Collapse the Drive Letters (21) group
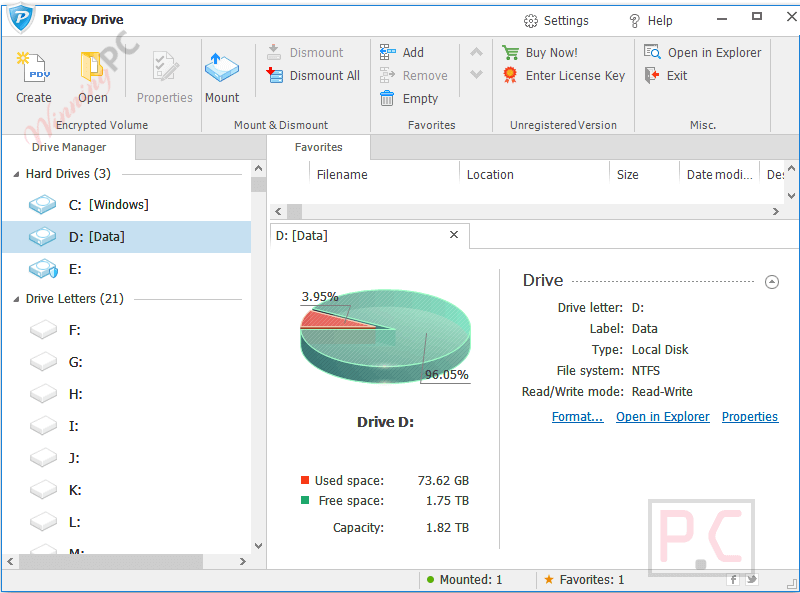This screenshot has width=800, height=593. point(16,299)
